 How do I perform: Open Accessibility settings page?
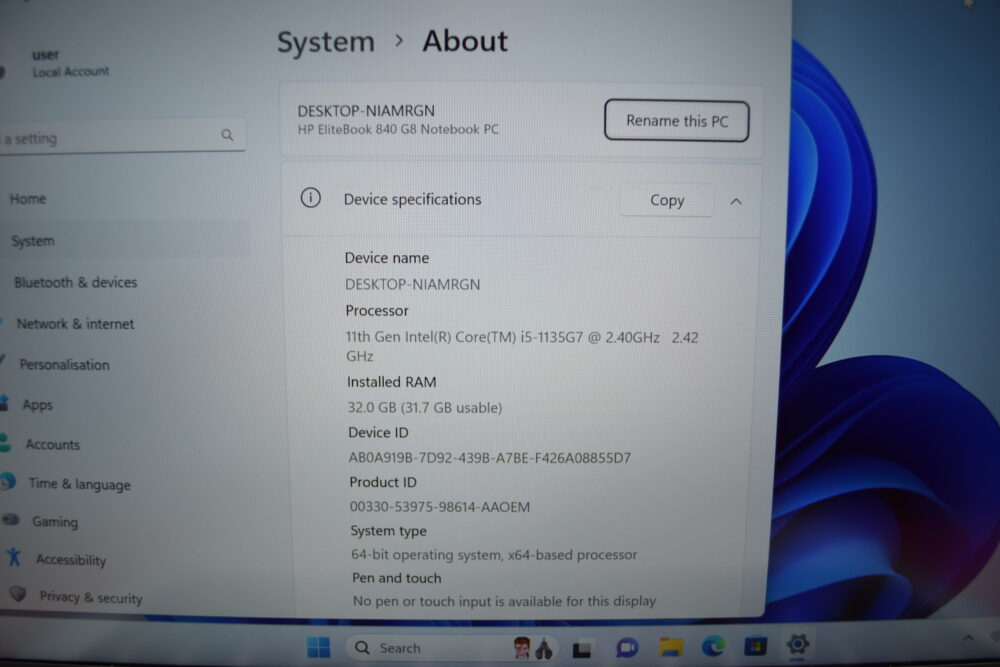point(71,560)
